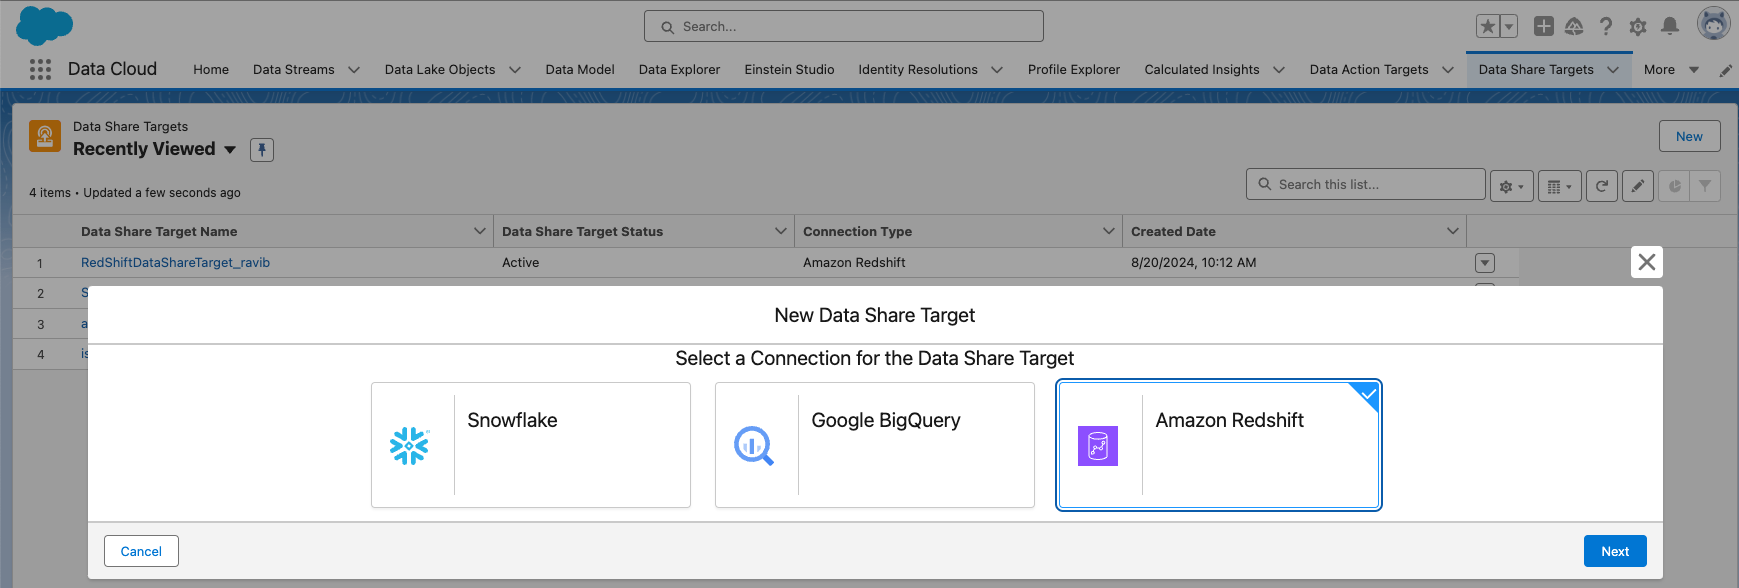1739x588 pixels.
Task: Click the favorites star icon
Action: click(x=1488, y=27)
